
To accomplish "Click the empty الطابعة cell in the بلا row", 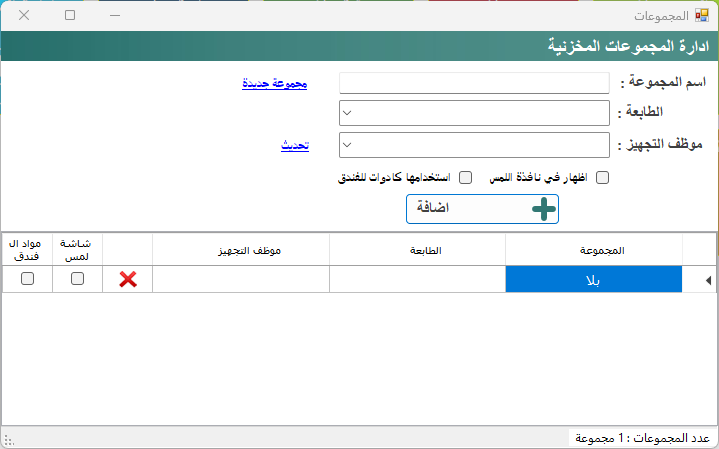I will tap(417, 279).
